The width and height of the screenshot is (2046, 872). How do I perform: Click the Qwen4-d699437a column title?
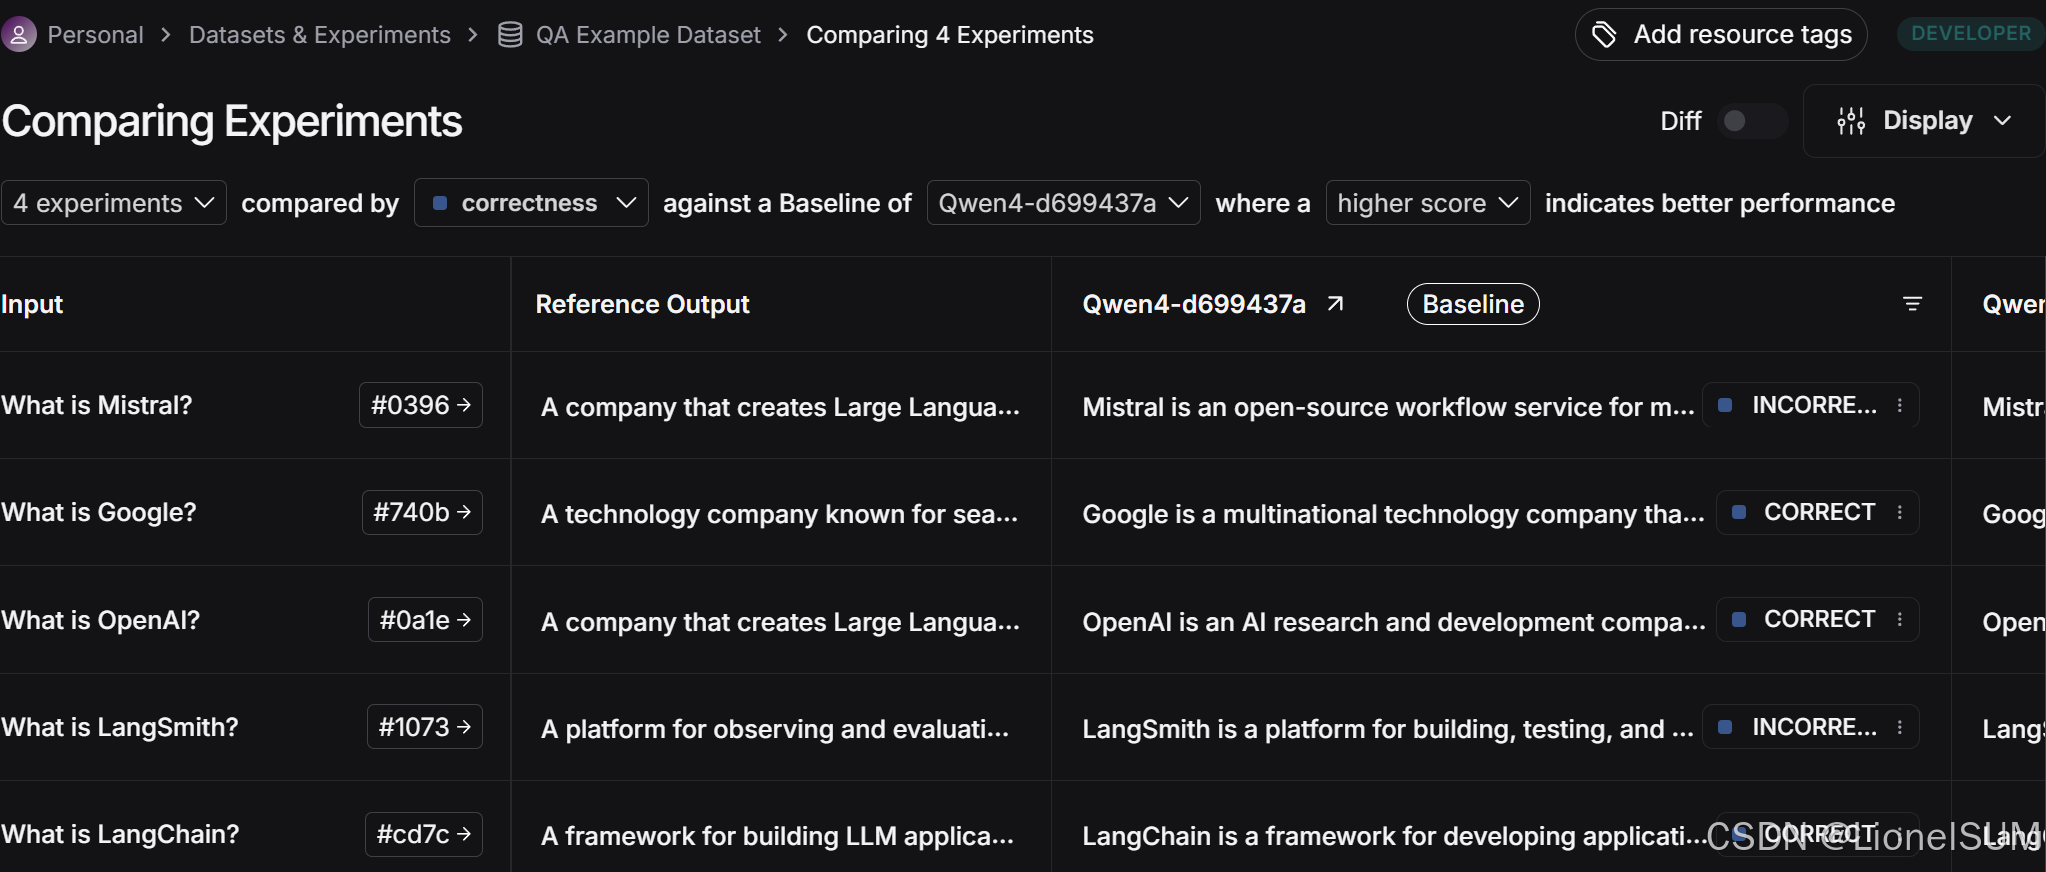pos(1194,304)
